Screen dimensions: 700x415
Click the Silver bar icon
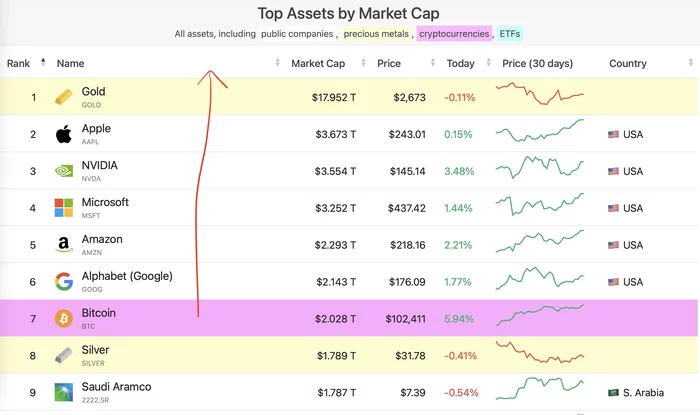click(64, 356)
